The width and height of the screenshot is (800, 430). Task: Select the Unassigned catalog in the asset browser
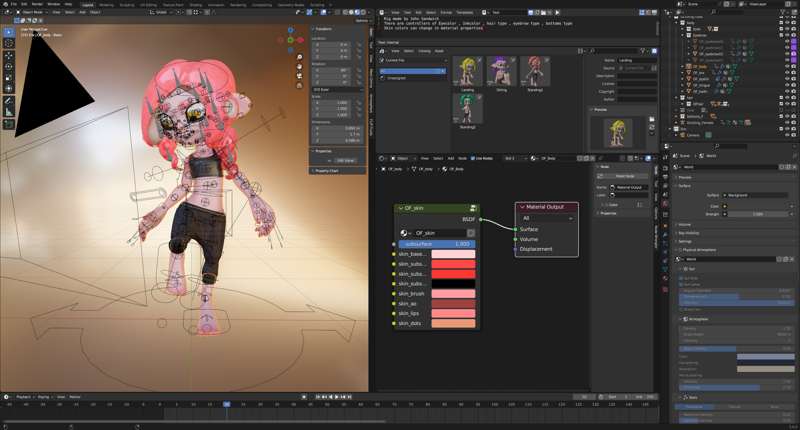tap(397, 76)
